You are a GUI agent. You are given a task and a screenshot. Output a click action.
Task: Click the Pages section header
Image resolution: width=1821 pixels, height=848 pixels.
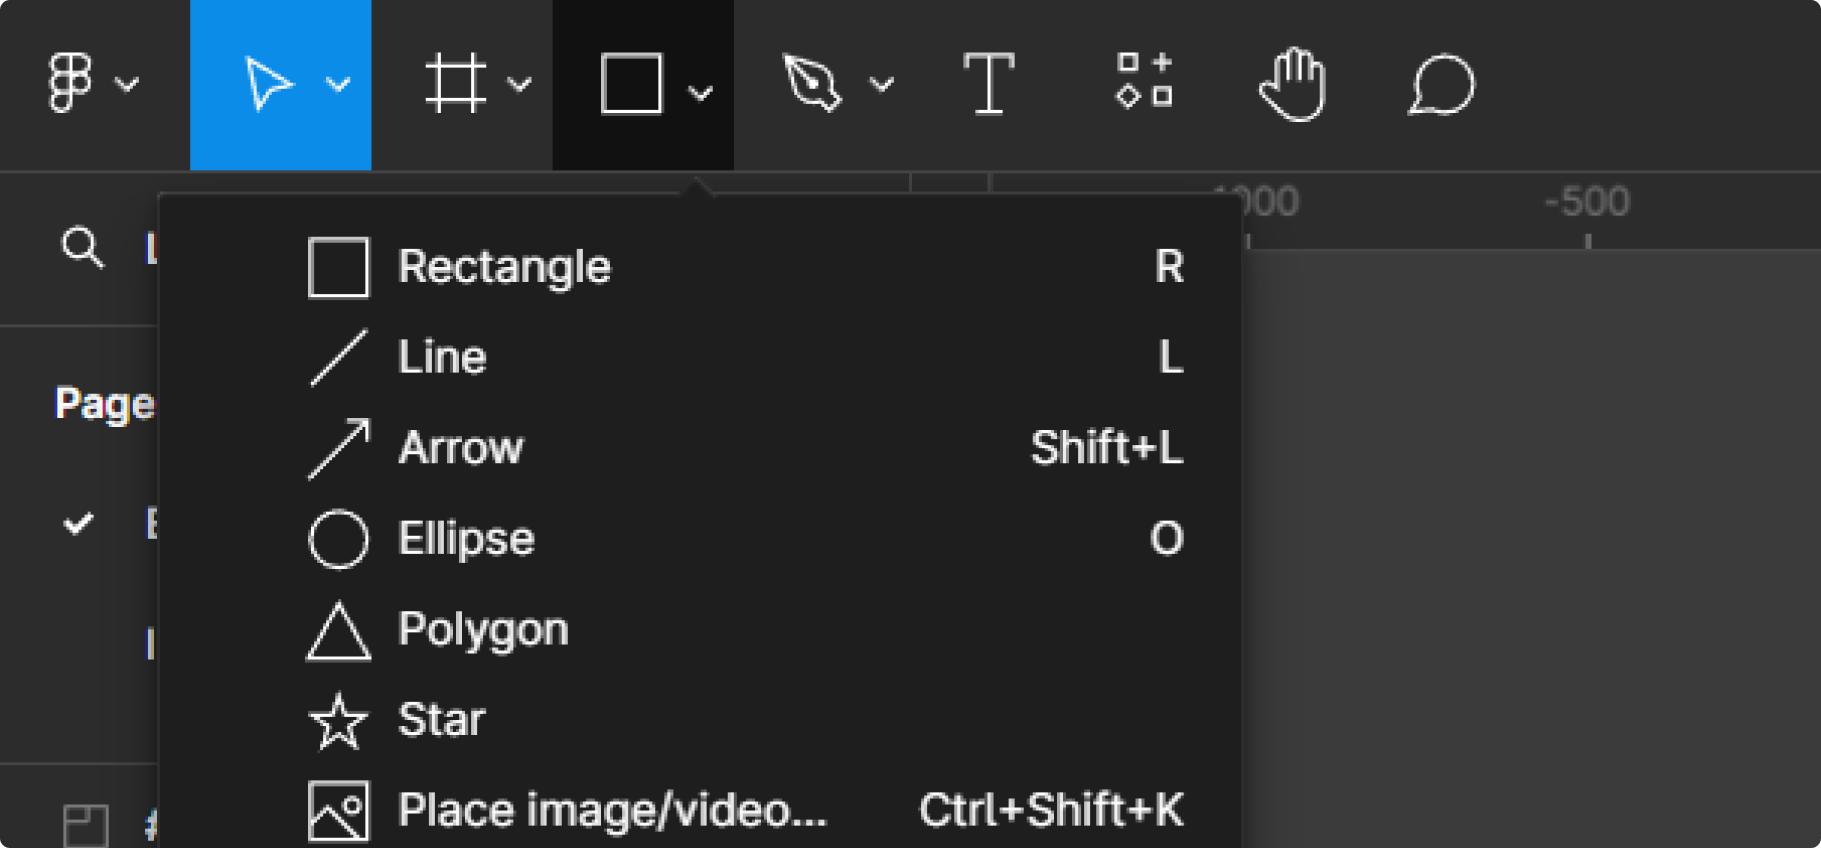tap(103, 402)
